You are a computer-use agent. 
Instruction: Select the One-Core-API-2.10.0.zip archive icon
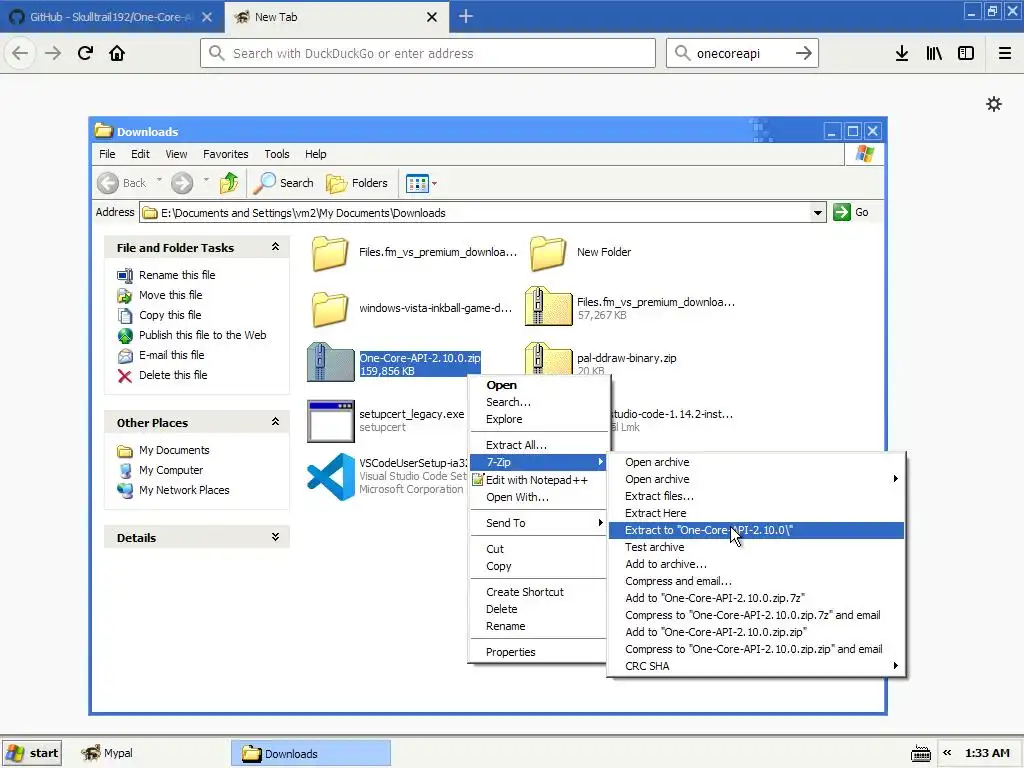click(331, 363)
